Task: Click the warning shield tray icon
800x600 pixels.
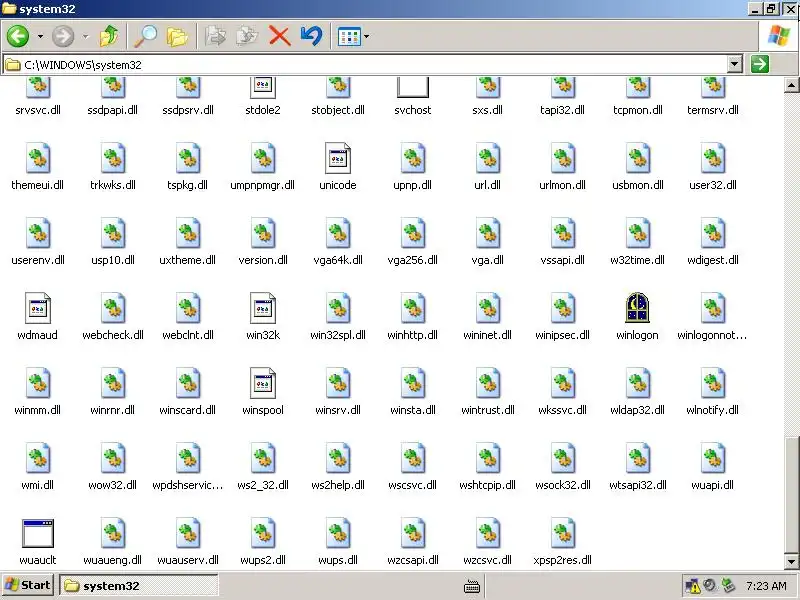Action: 692,585
